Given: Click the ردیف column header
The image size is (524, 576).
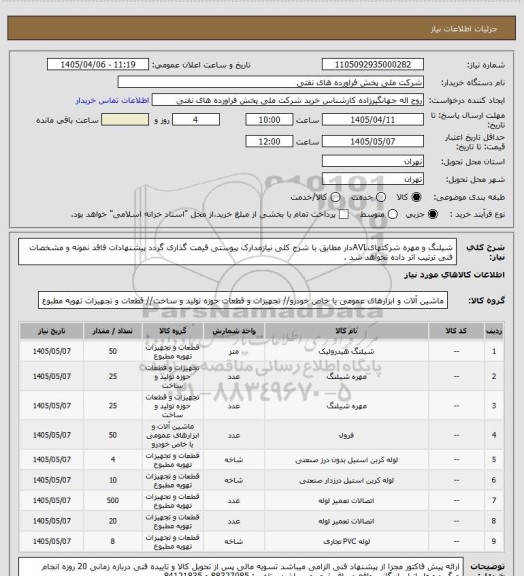Looking at the screenshot, I should tap(494, 331).
